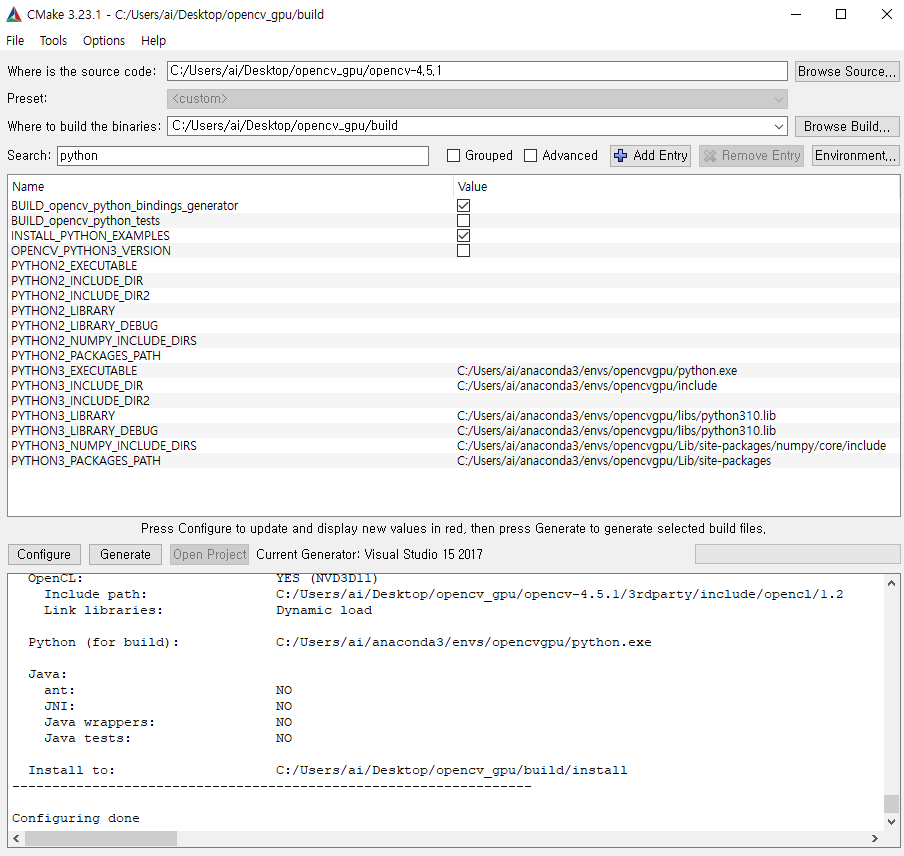
Task: Enable the Grouped checkbox
Action: 454,156
